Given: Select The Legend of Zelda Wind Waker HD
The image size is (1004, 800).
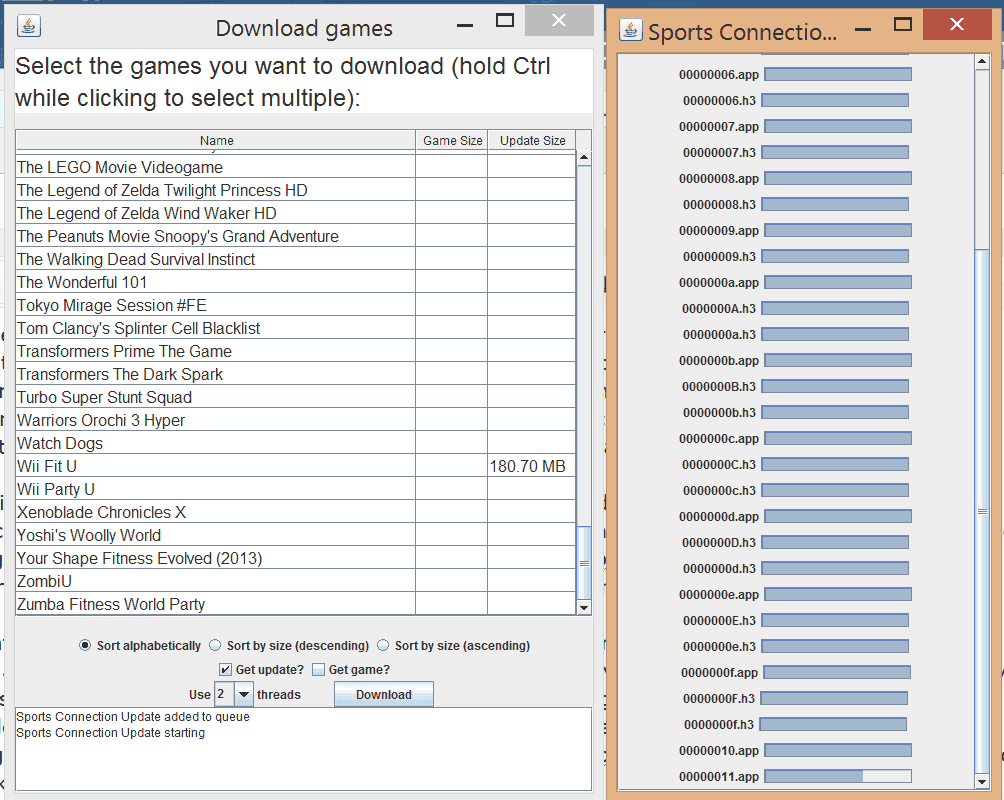Looking at the screenshot, I should pos(295,213).
